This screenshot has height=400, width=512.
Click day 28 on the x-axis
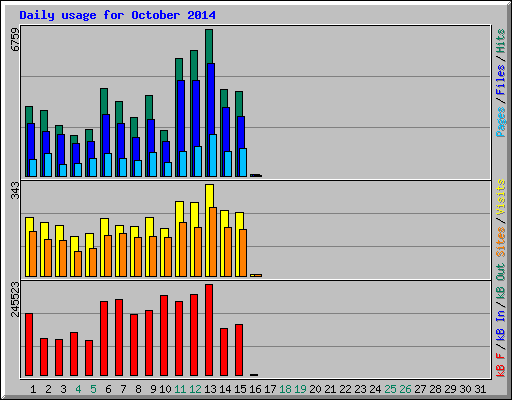tap(435, 389)
